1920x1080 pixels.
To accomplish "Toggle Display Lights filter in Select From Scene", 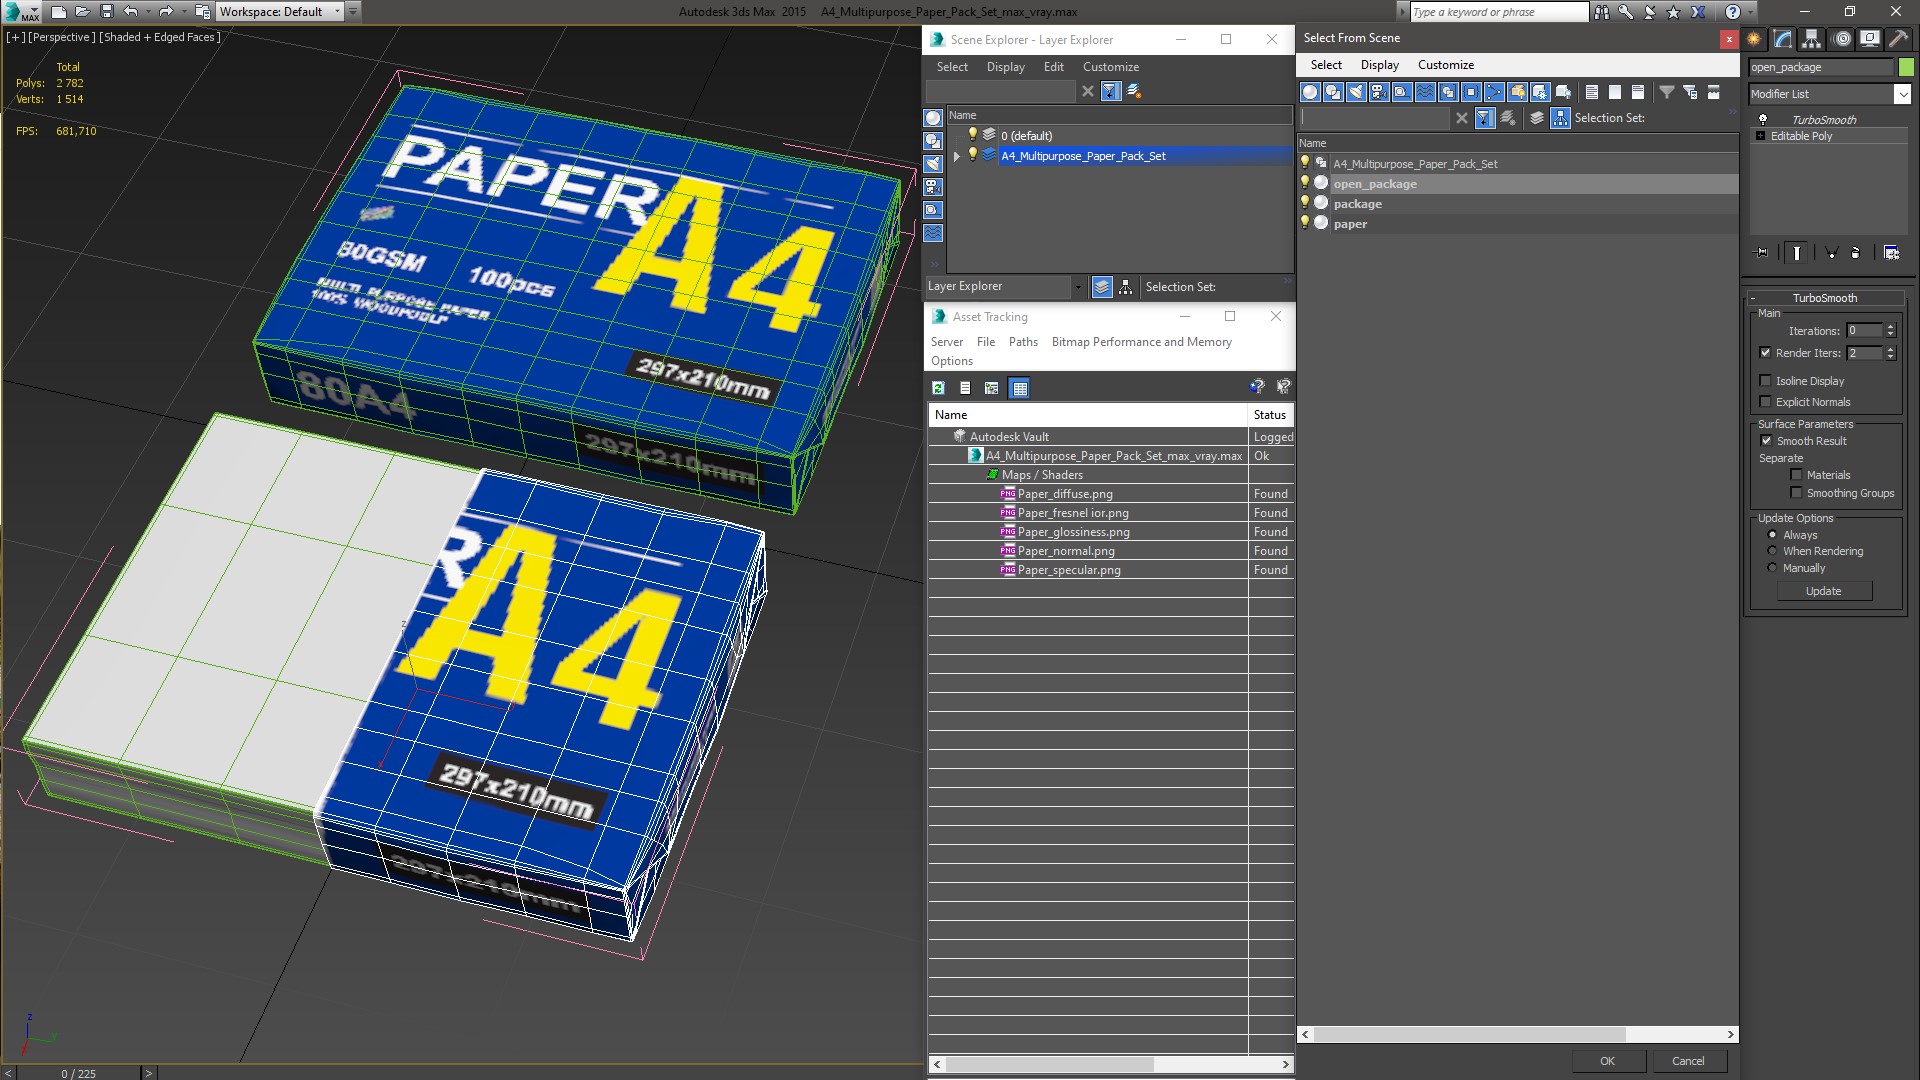I will coord(1356,92).
